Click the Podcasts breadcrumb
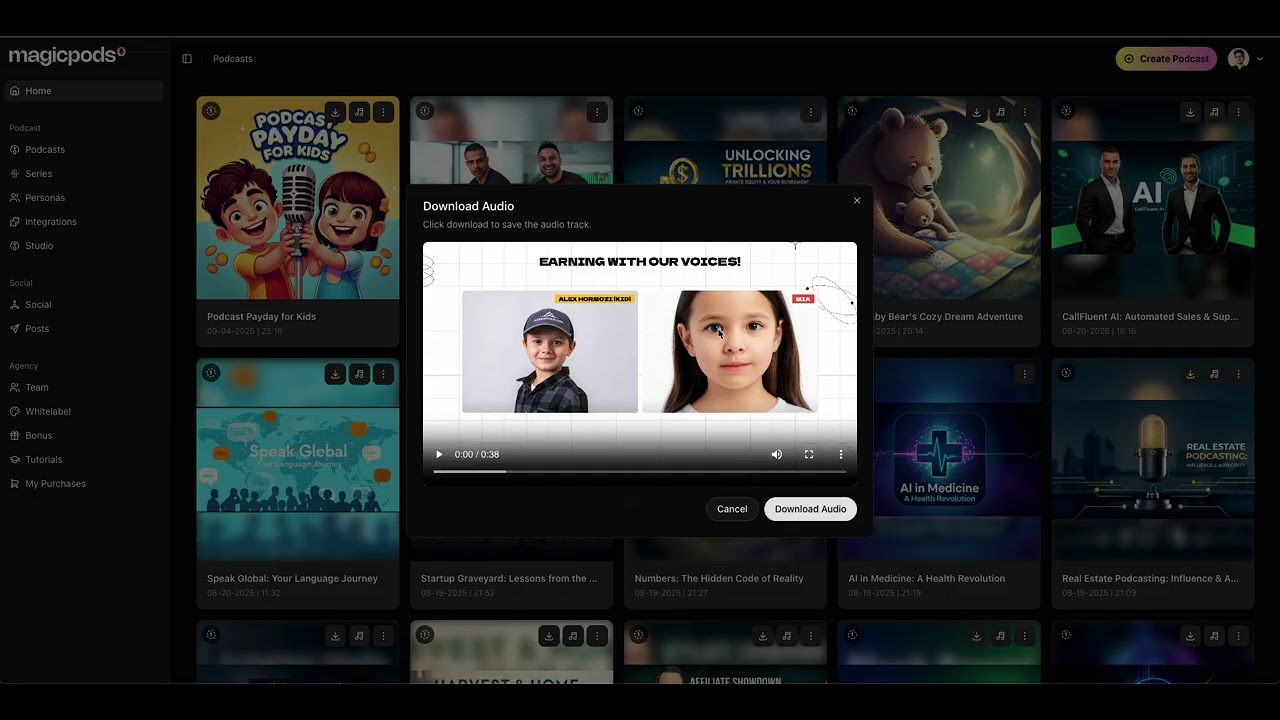 pyautogui.click(x=233, y=59)
